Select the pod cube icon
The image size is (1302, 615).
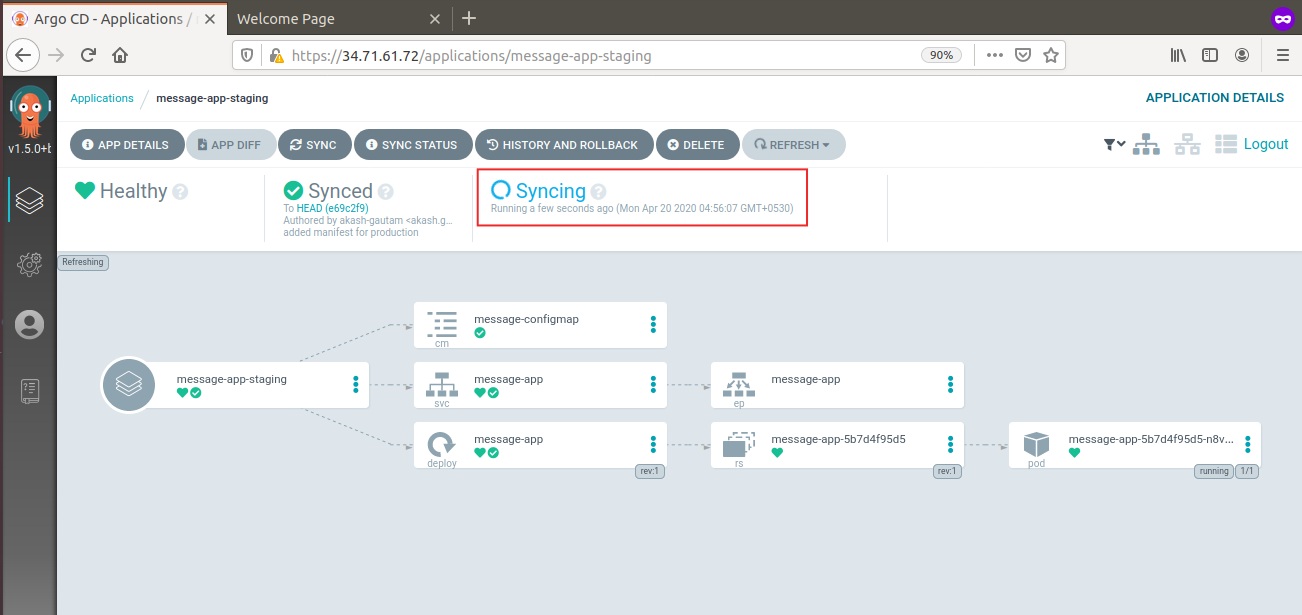1036,444
